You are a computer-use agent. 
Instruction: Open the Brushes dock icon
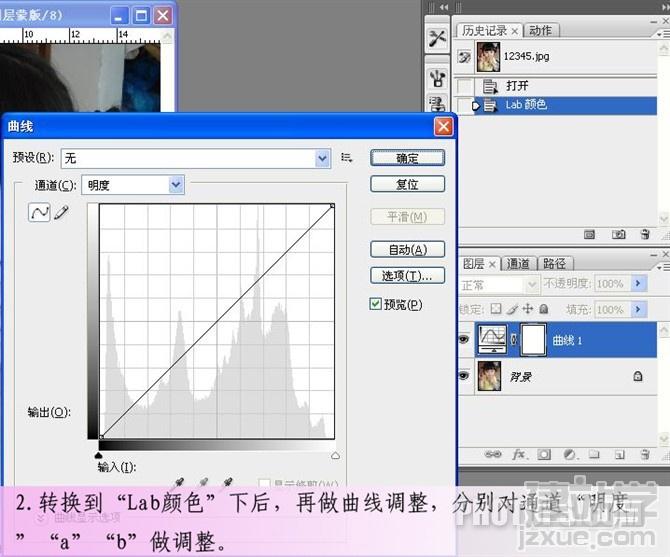(437, 79)
